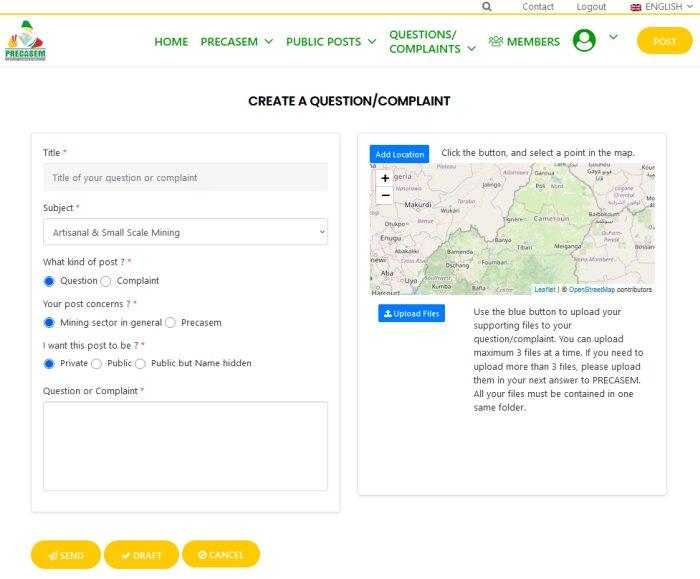Select the Complaint radio button
The width and height of the screenshot is (700, 579).
point(105,281)
